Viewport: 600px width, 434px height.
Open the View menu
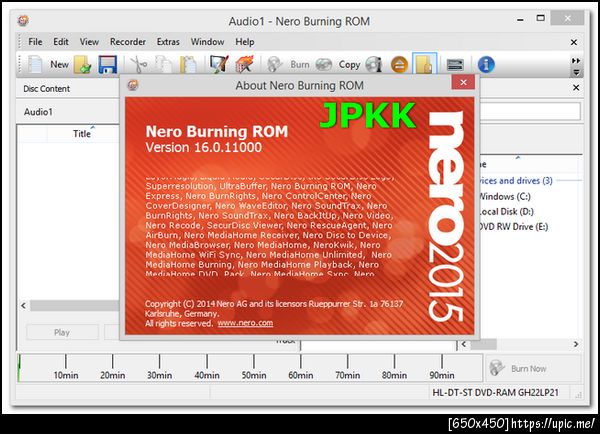[89, 42]
